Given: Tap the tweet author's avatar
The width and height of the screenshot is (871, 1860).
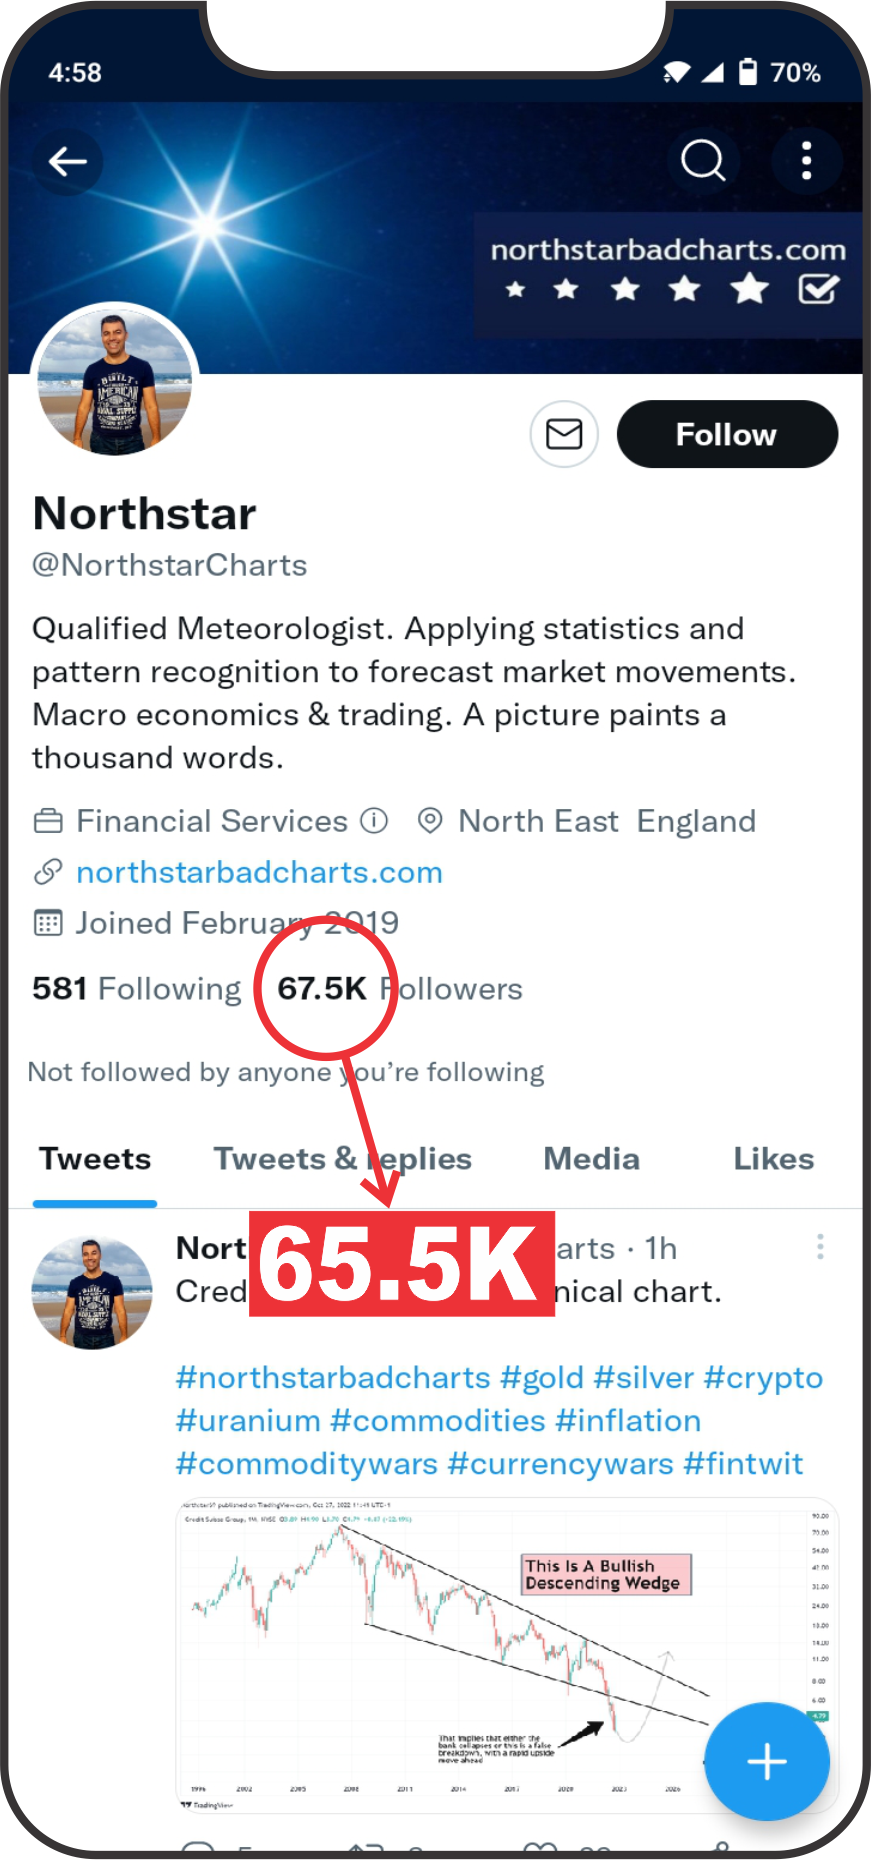Looking at the screenshot, I should (92, 1292).
